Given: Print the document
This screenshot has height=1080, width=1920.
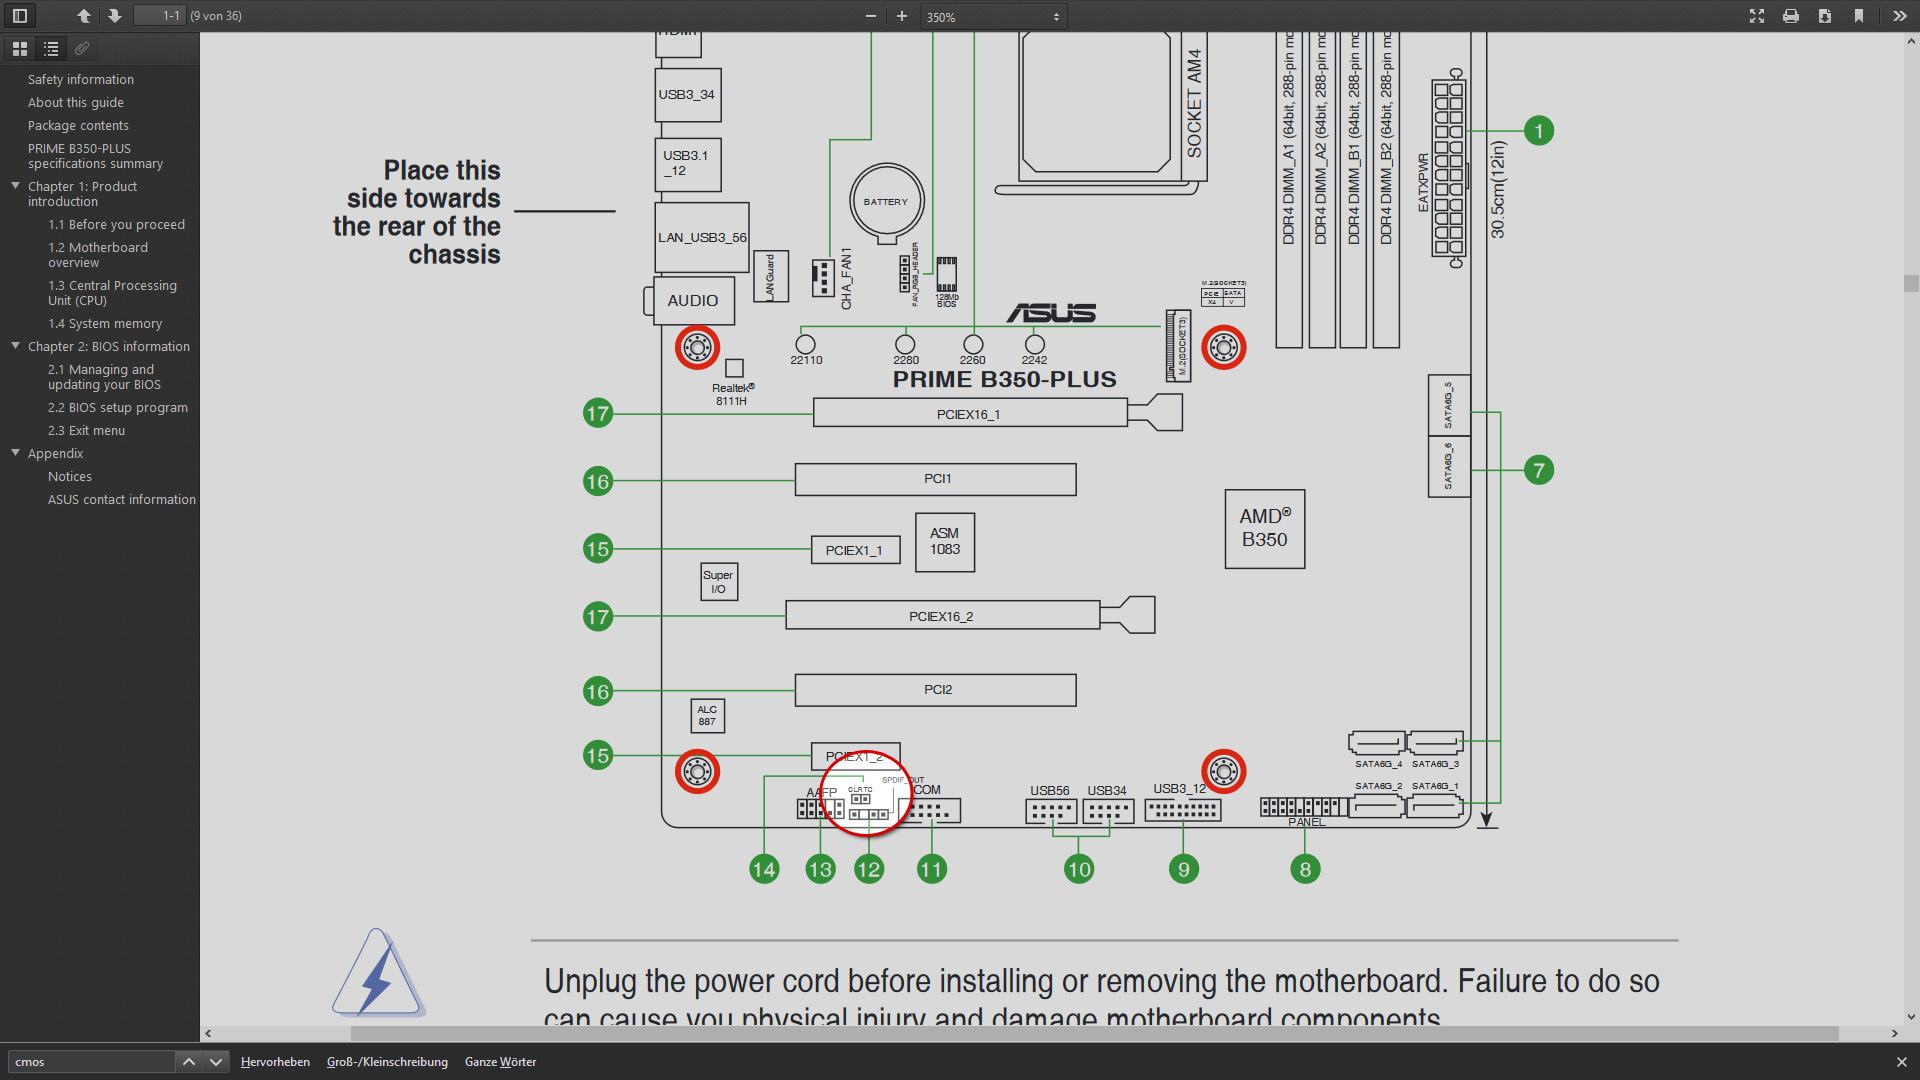Looking at the screenshot, I should click(1791, 16).
